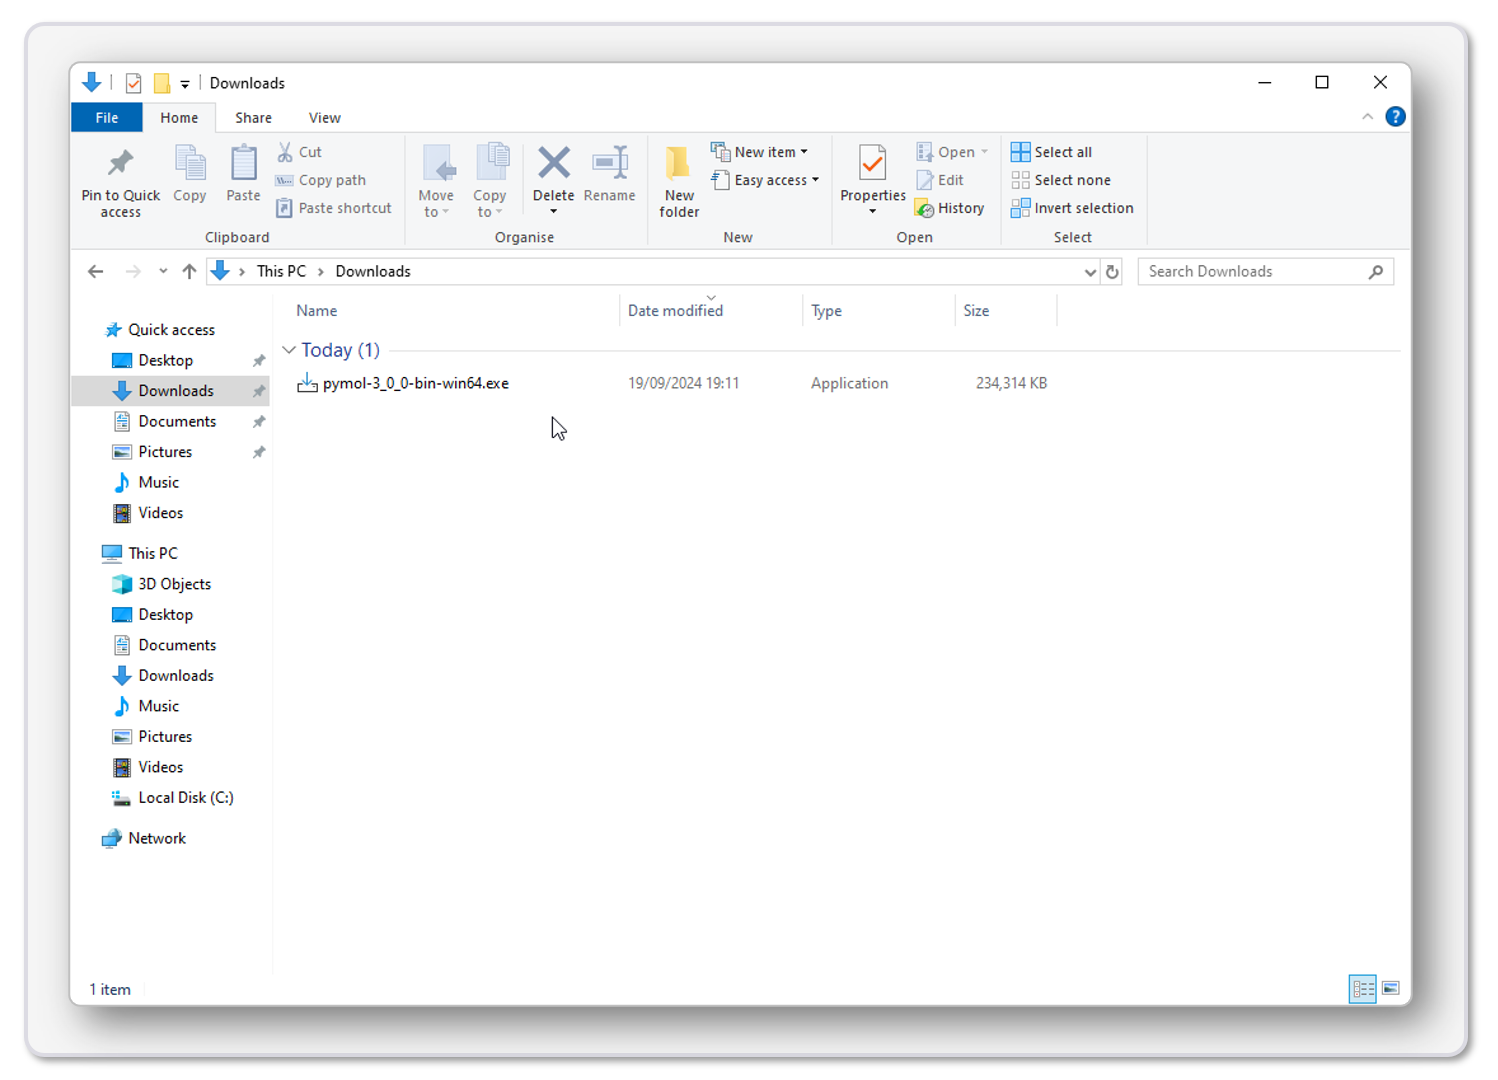Click the search magnifier icon

tap(1376, 271)
